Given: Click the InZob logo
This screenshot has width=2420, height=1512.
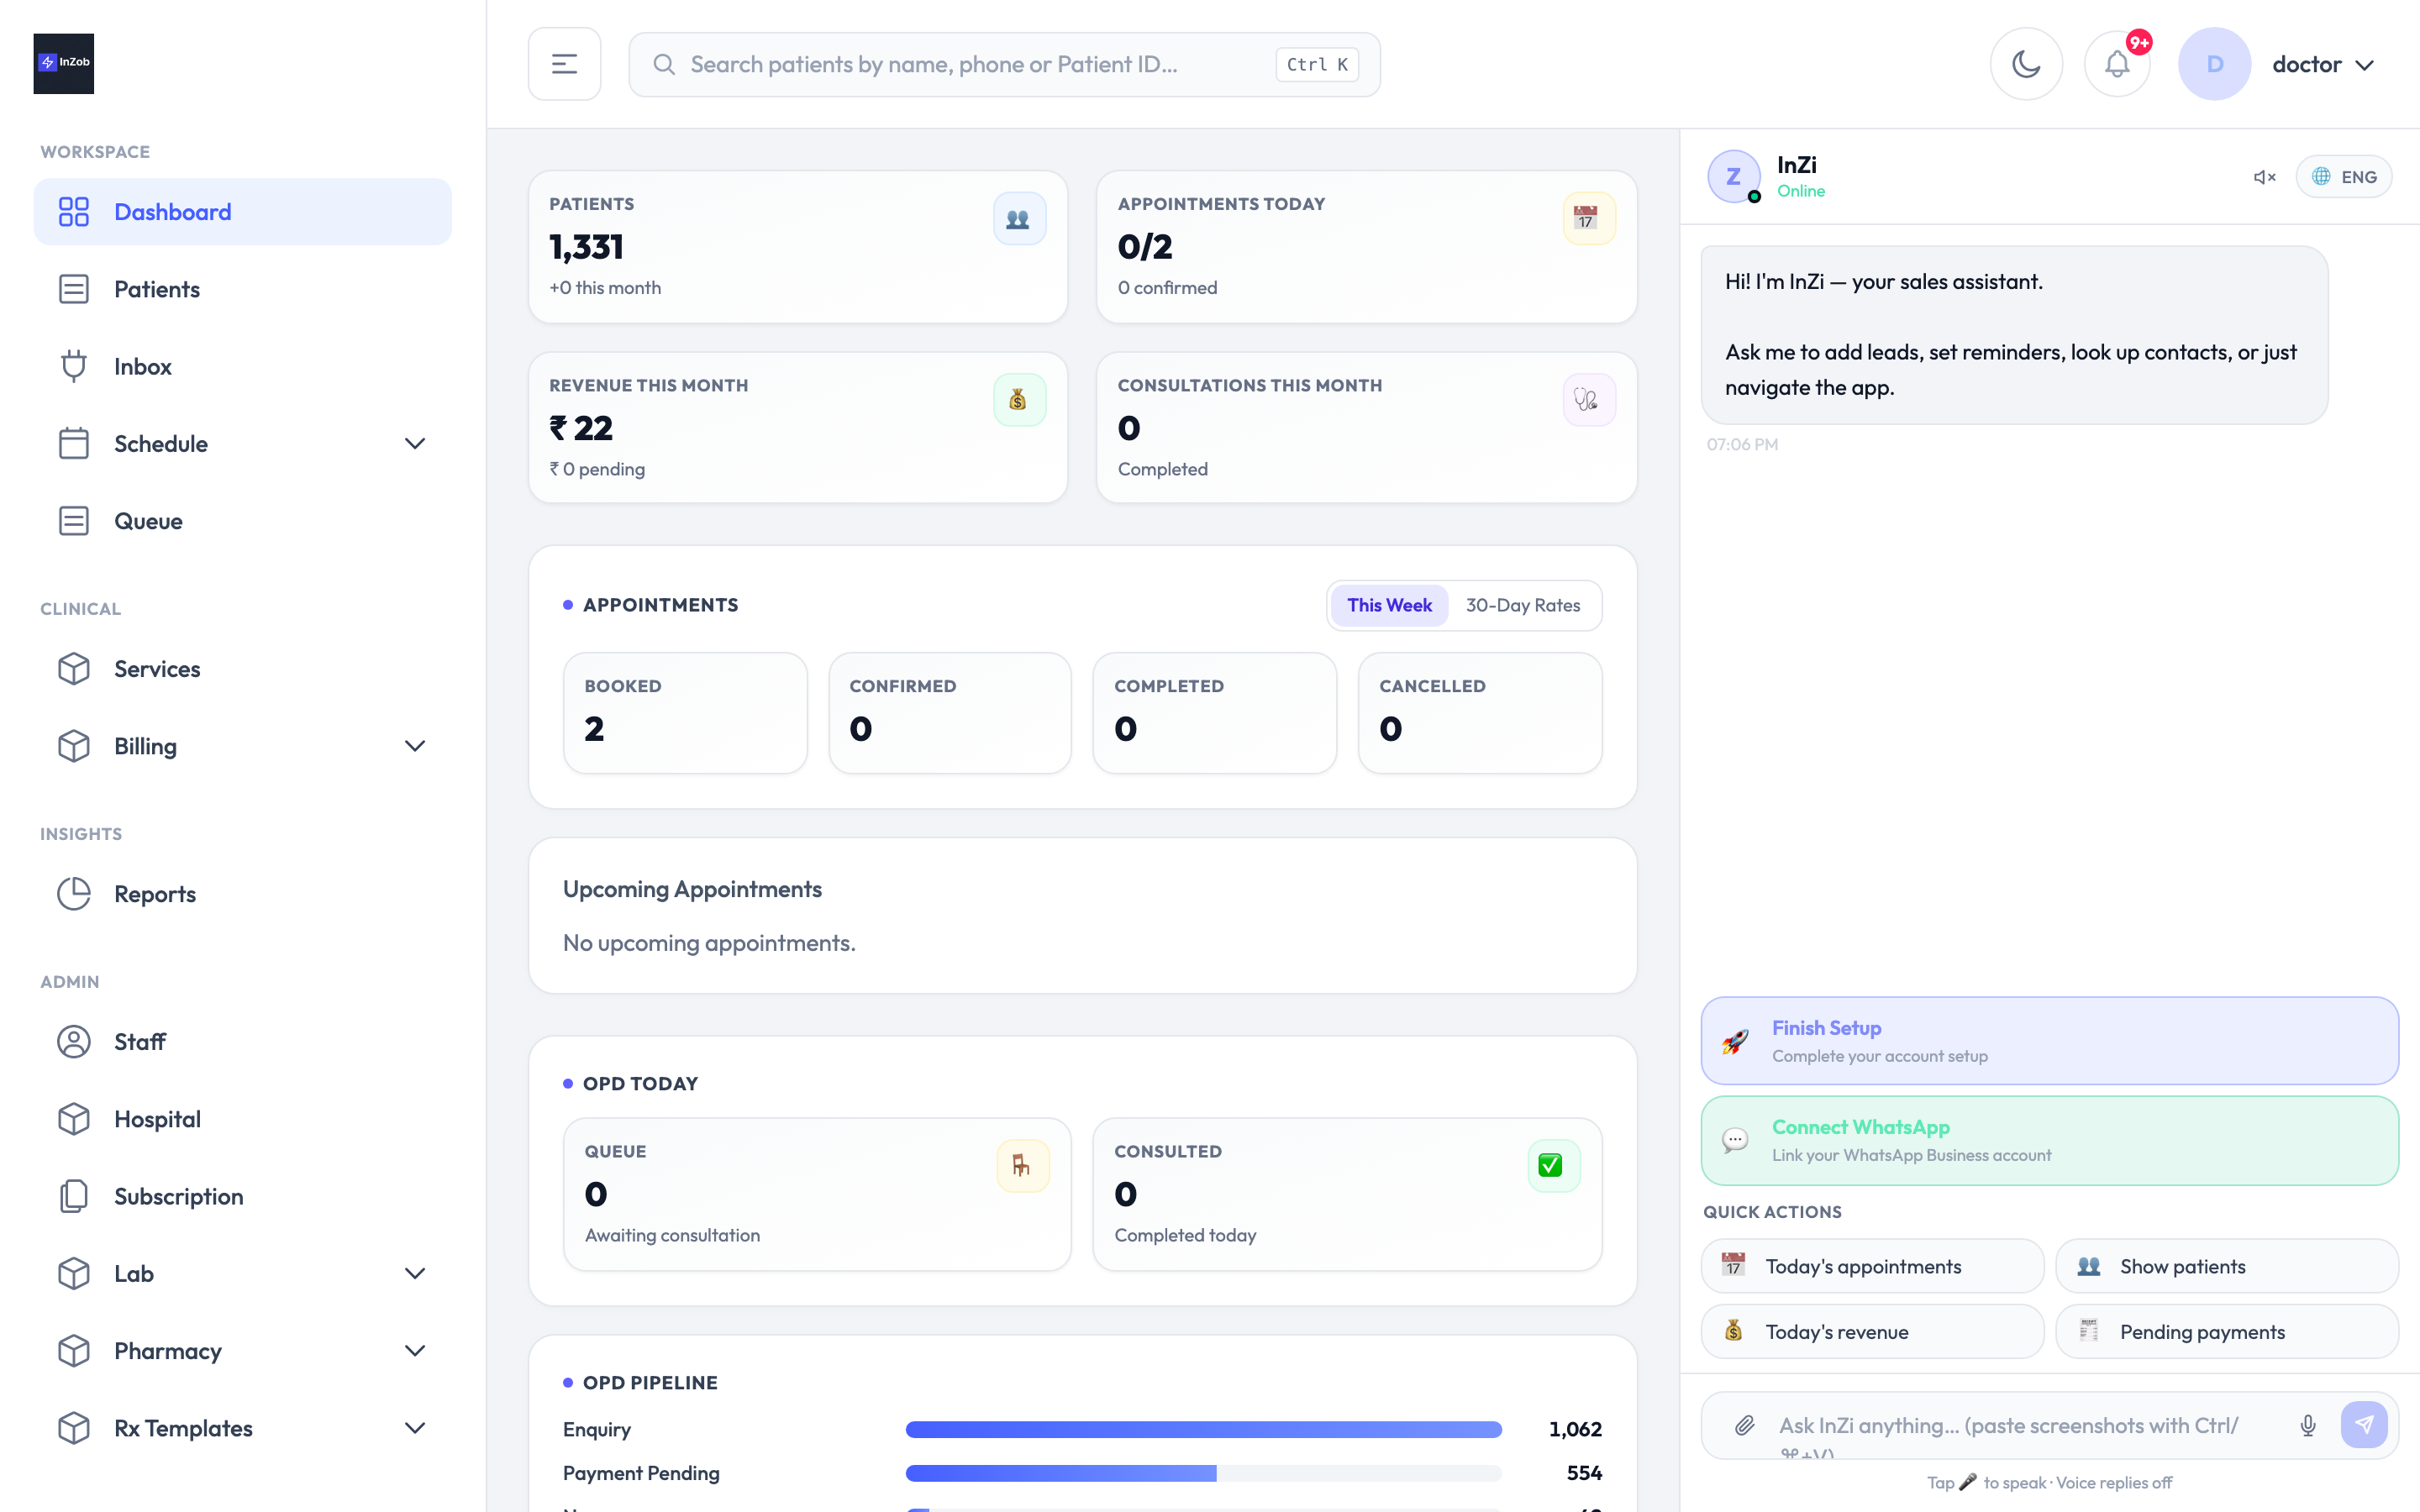Looking at the screenshot, I should pos(63,63).
